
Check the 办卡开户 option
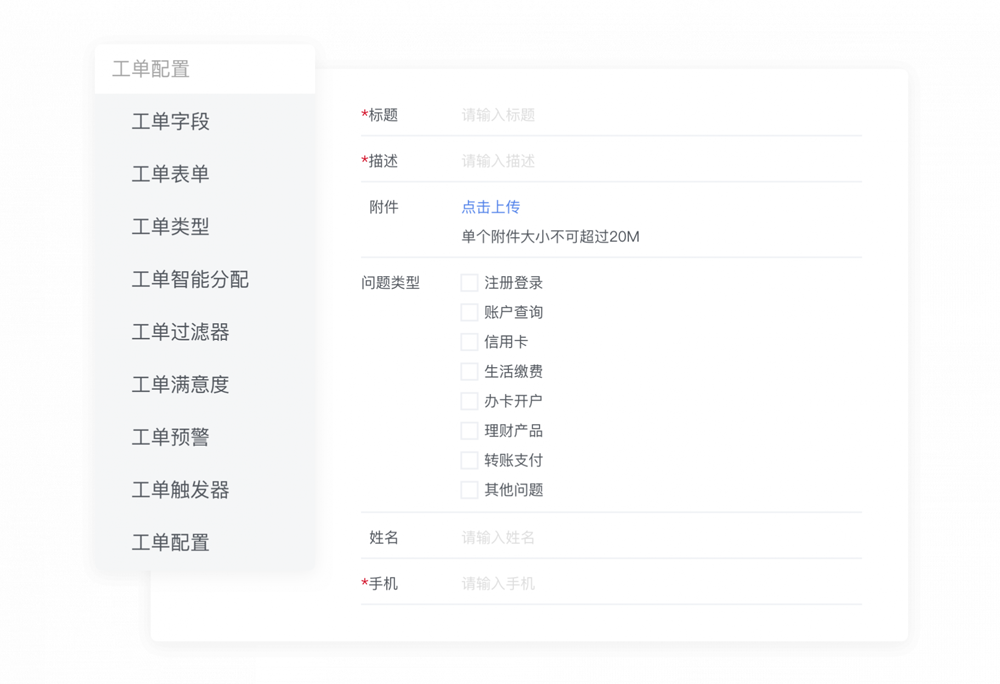[469, 401]
